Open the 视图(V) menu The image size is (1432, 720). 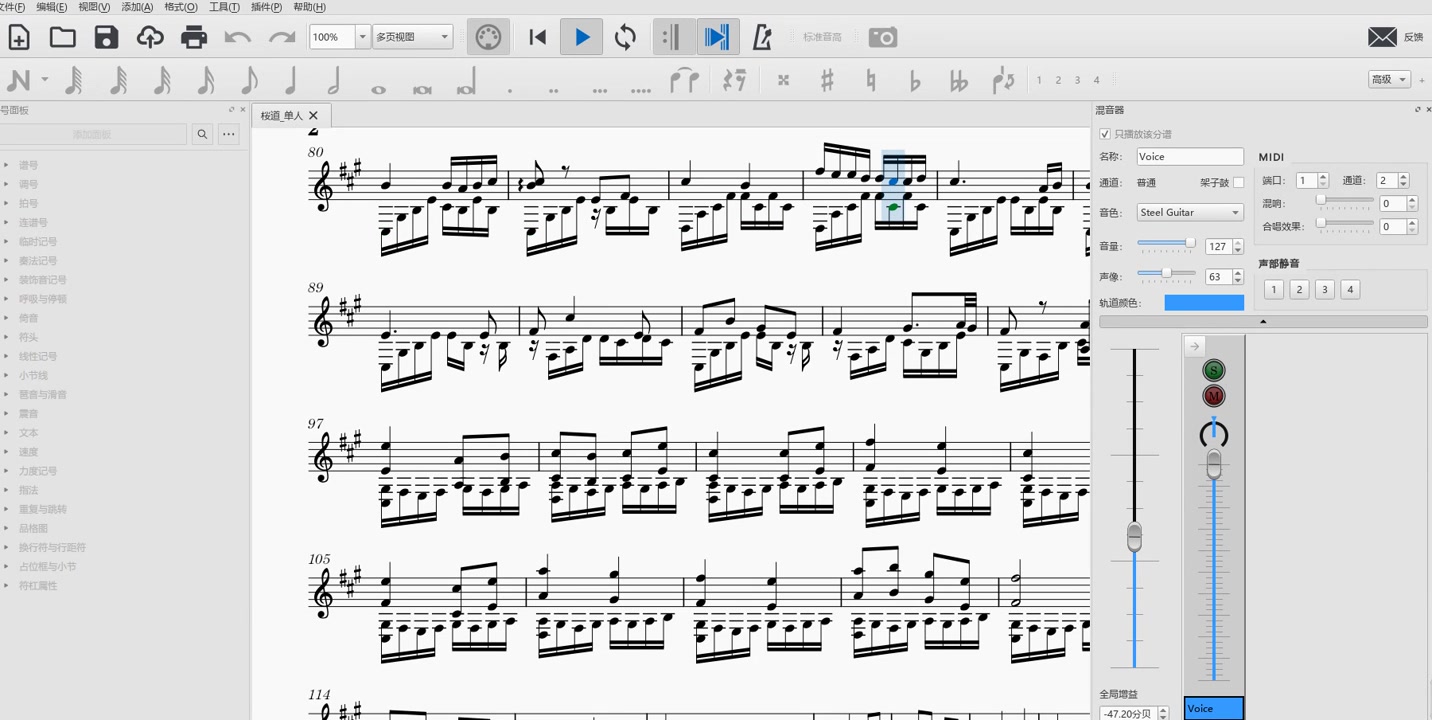click(94, 7)
